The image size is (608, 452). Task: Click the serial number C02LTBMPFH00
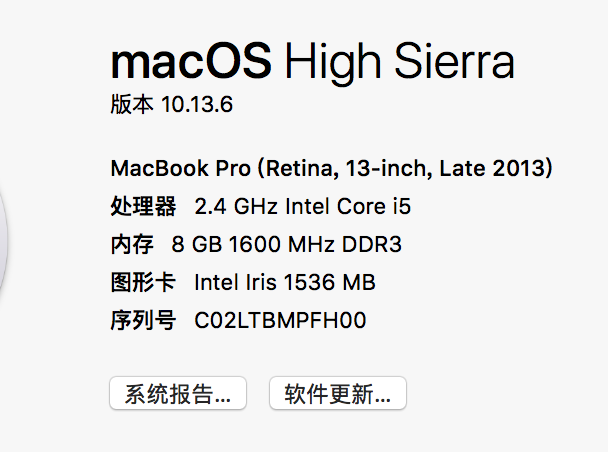(280, 321)
